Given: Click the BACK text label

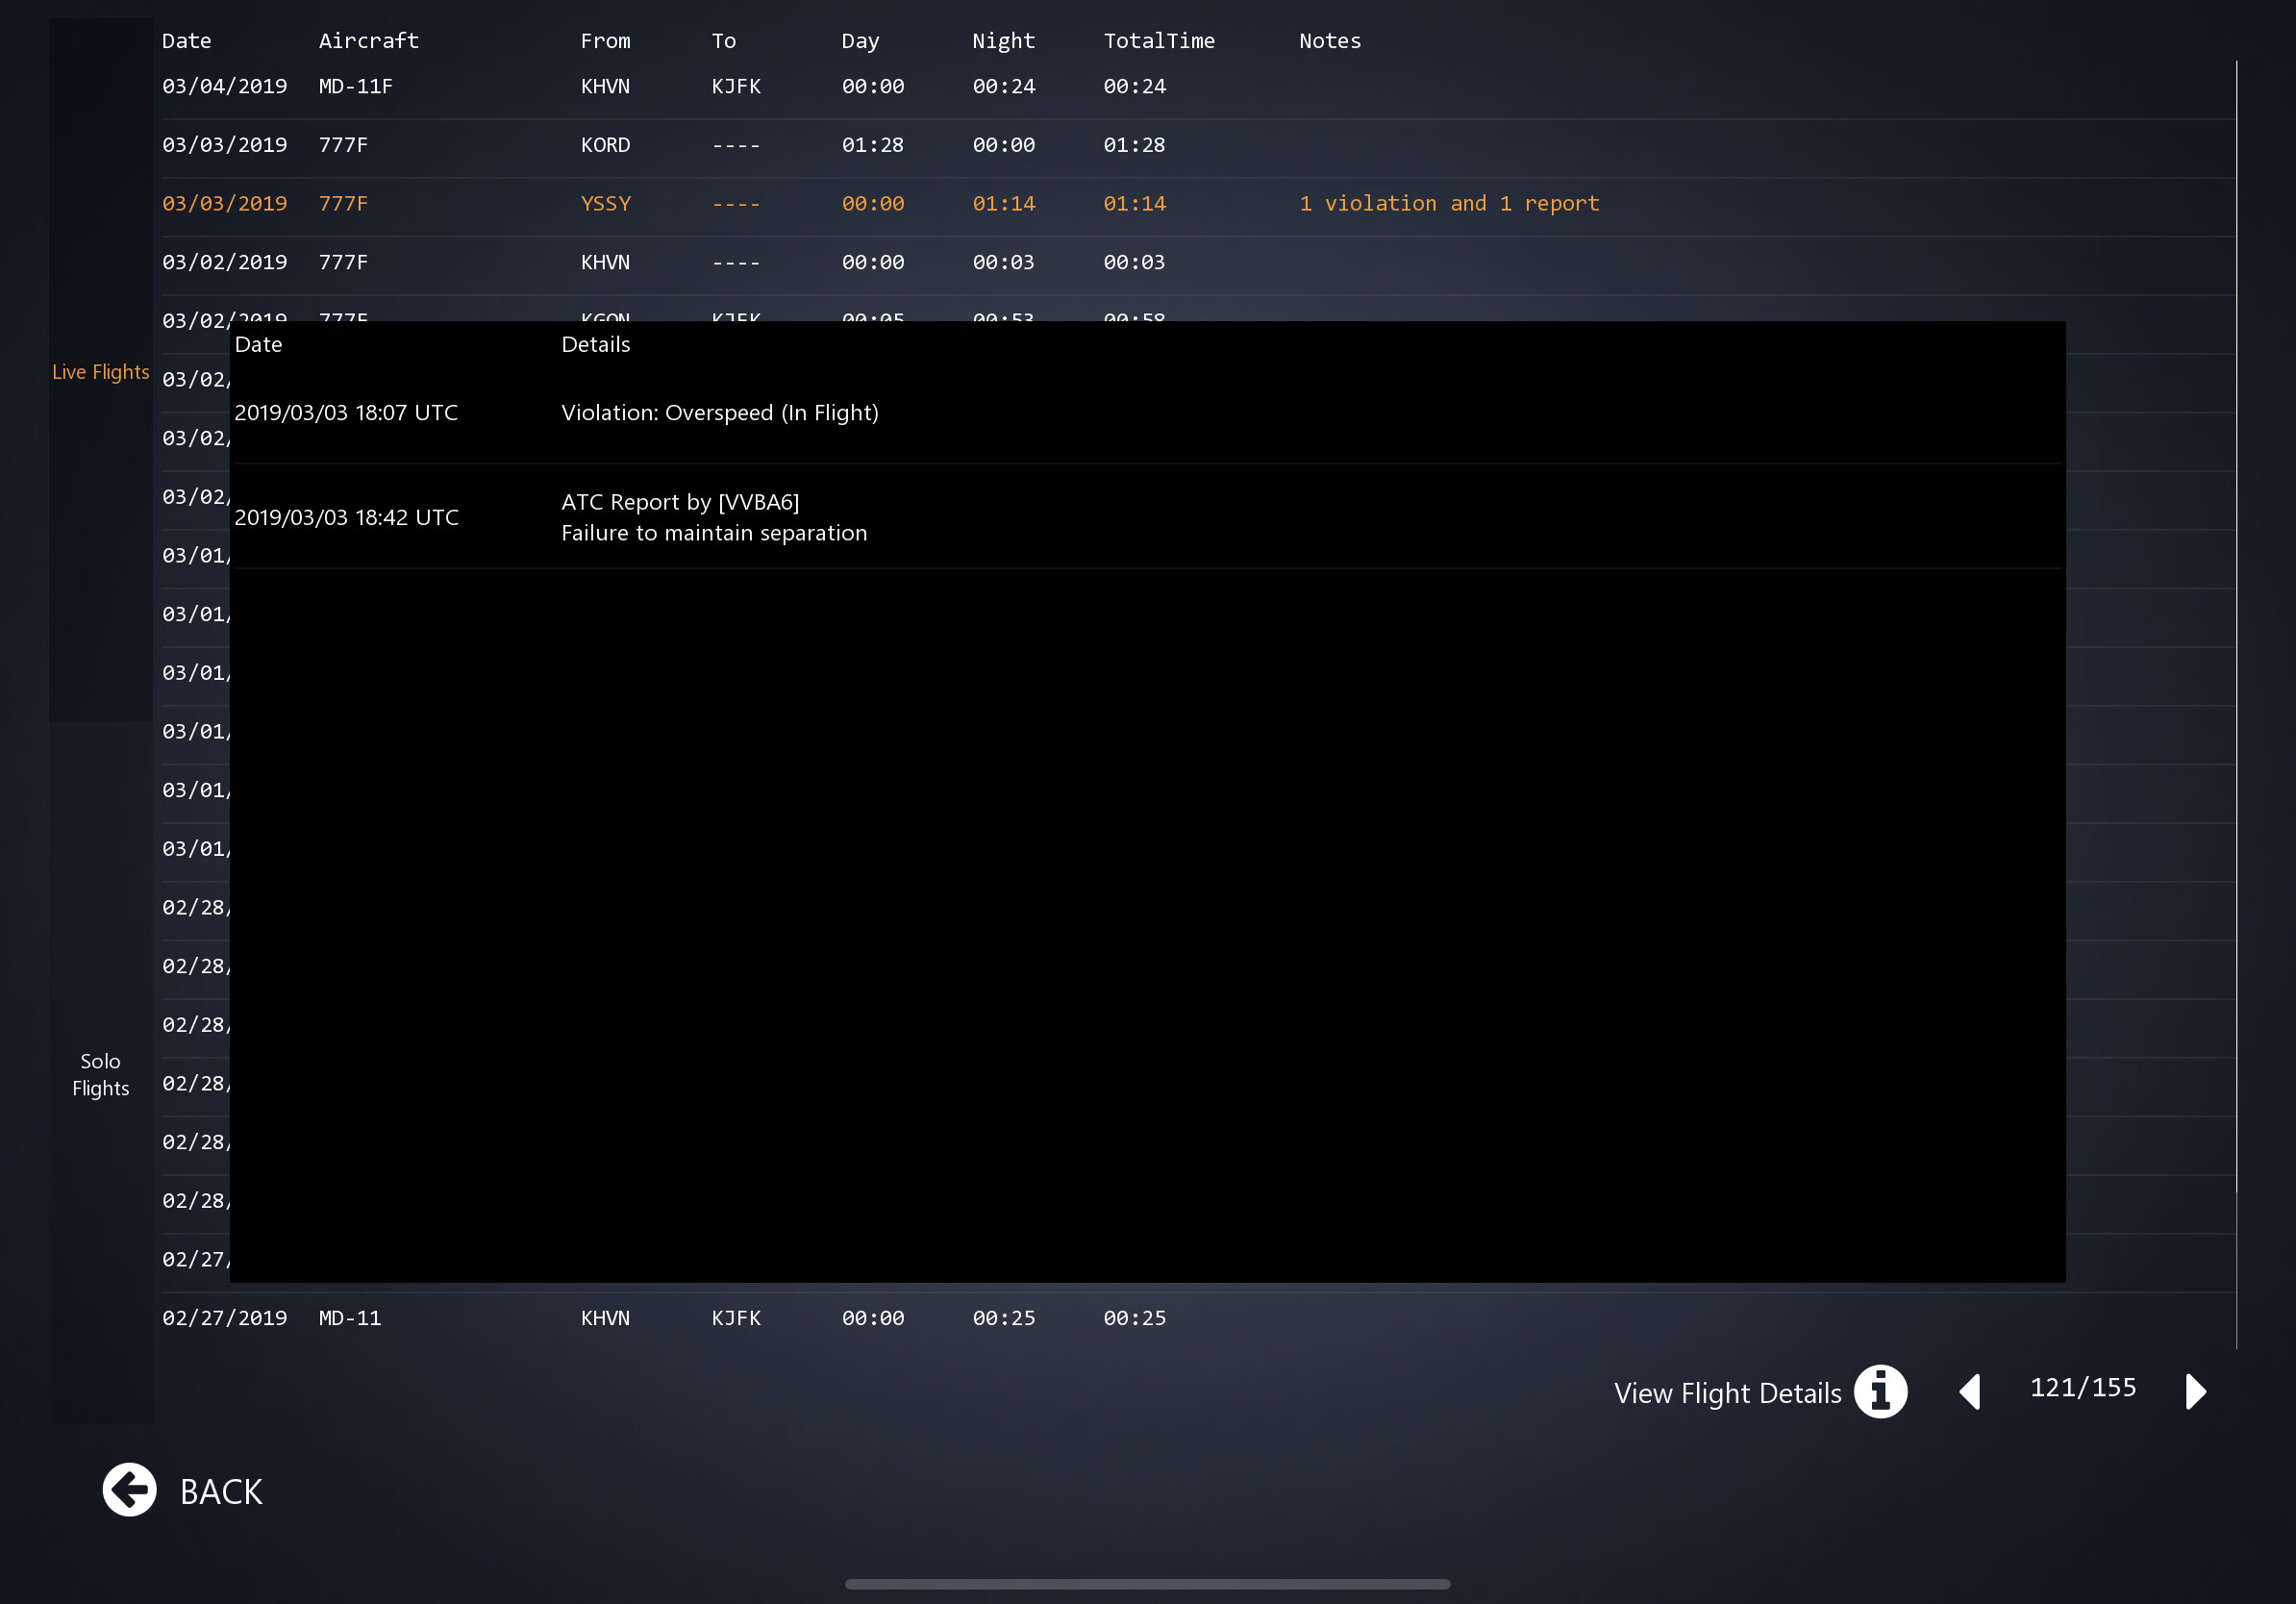Looking at the screenshot, I should pos(221,1491).
